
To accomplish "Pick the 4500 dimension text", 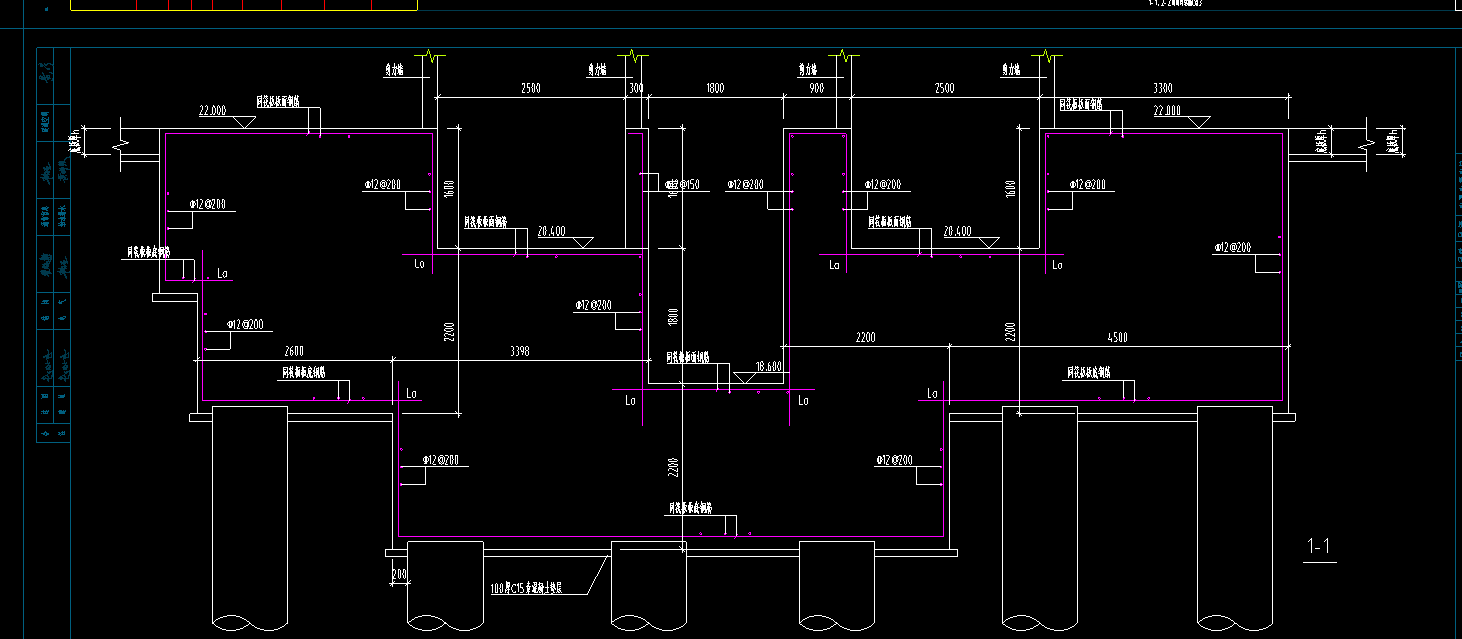I will pyautogui.click(x=1116, y=337).
